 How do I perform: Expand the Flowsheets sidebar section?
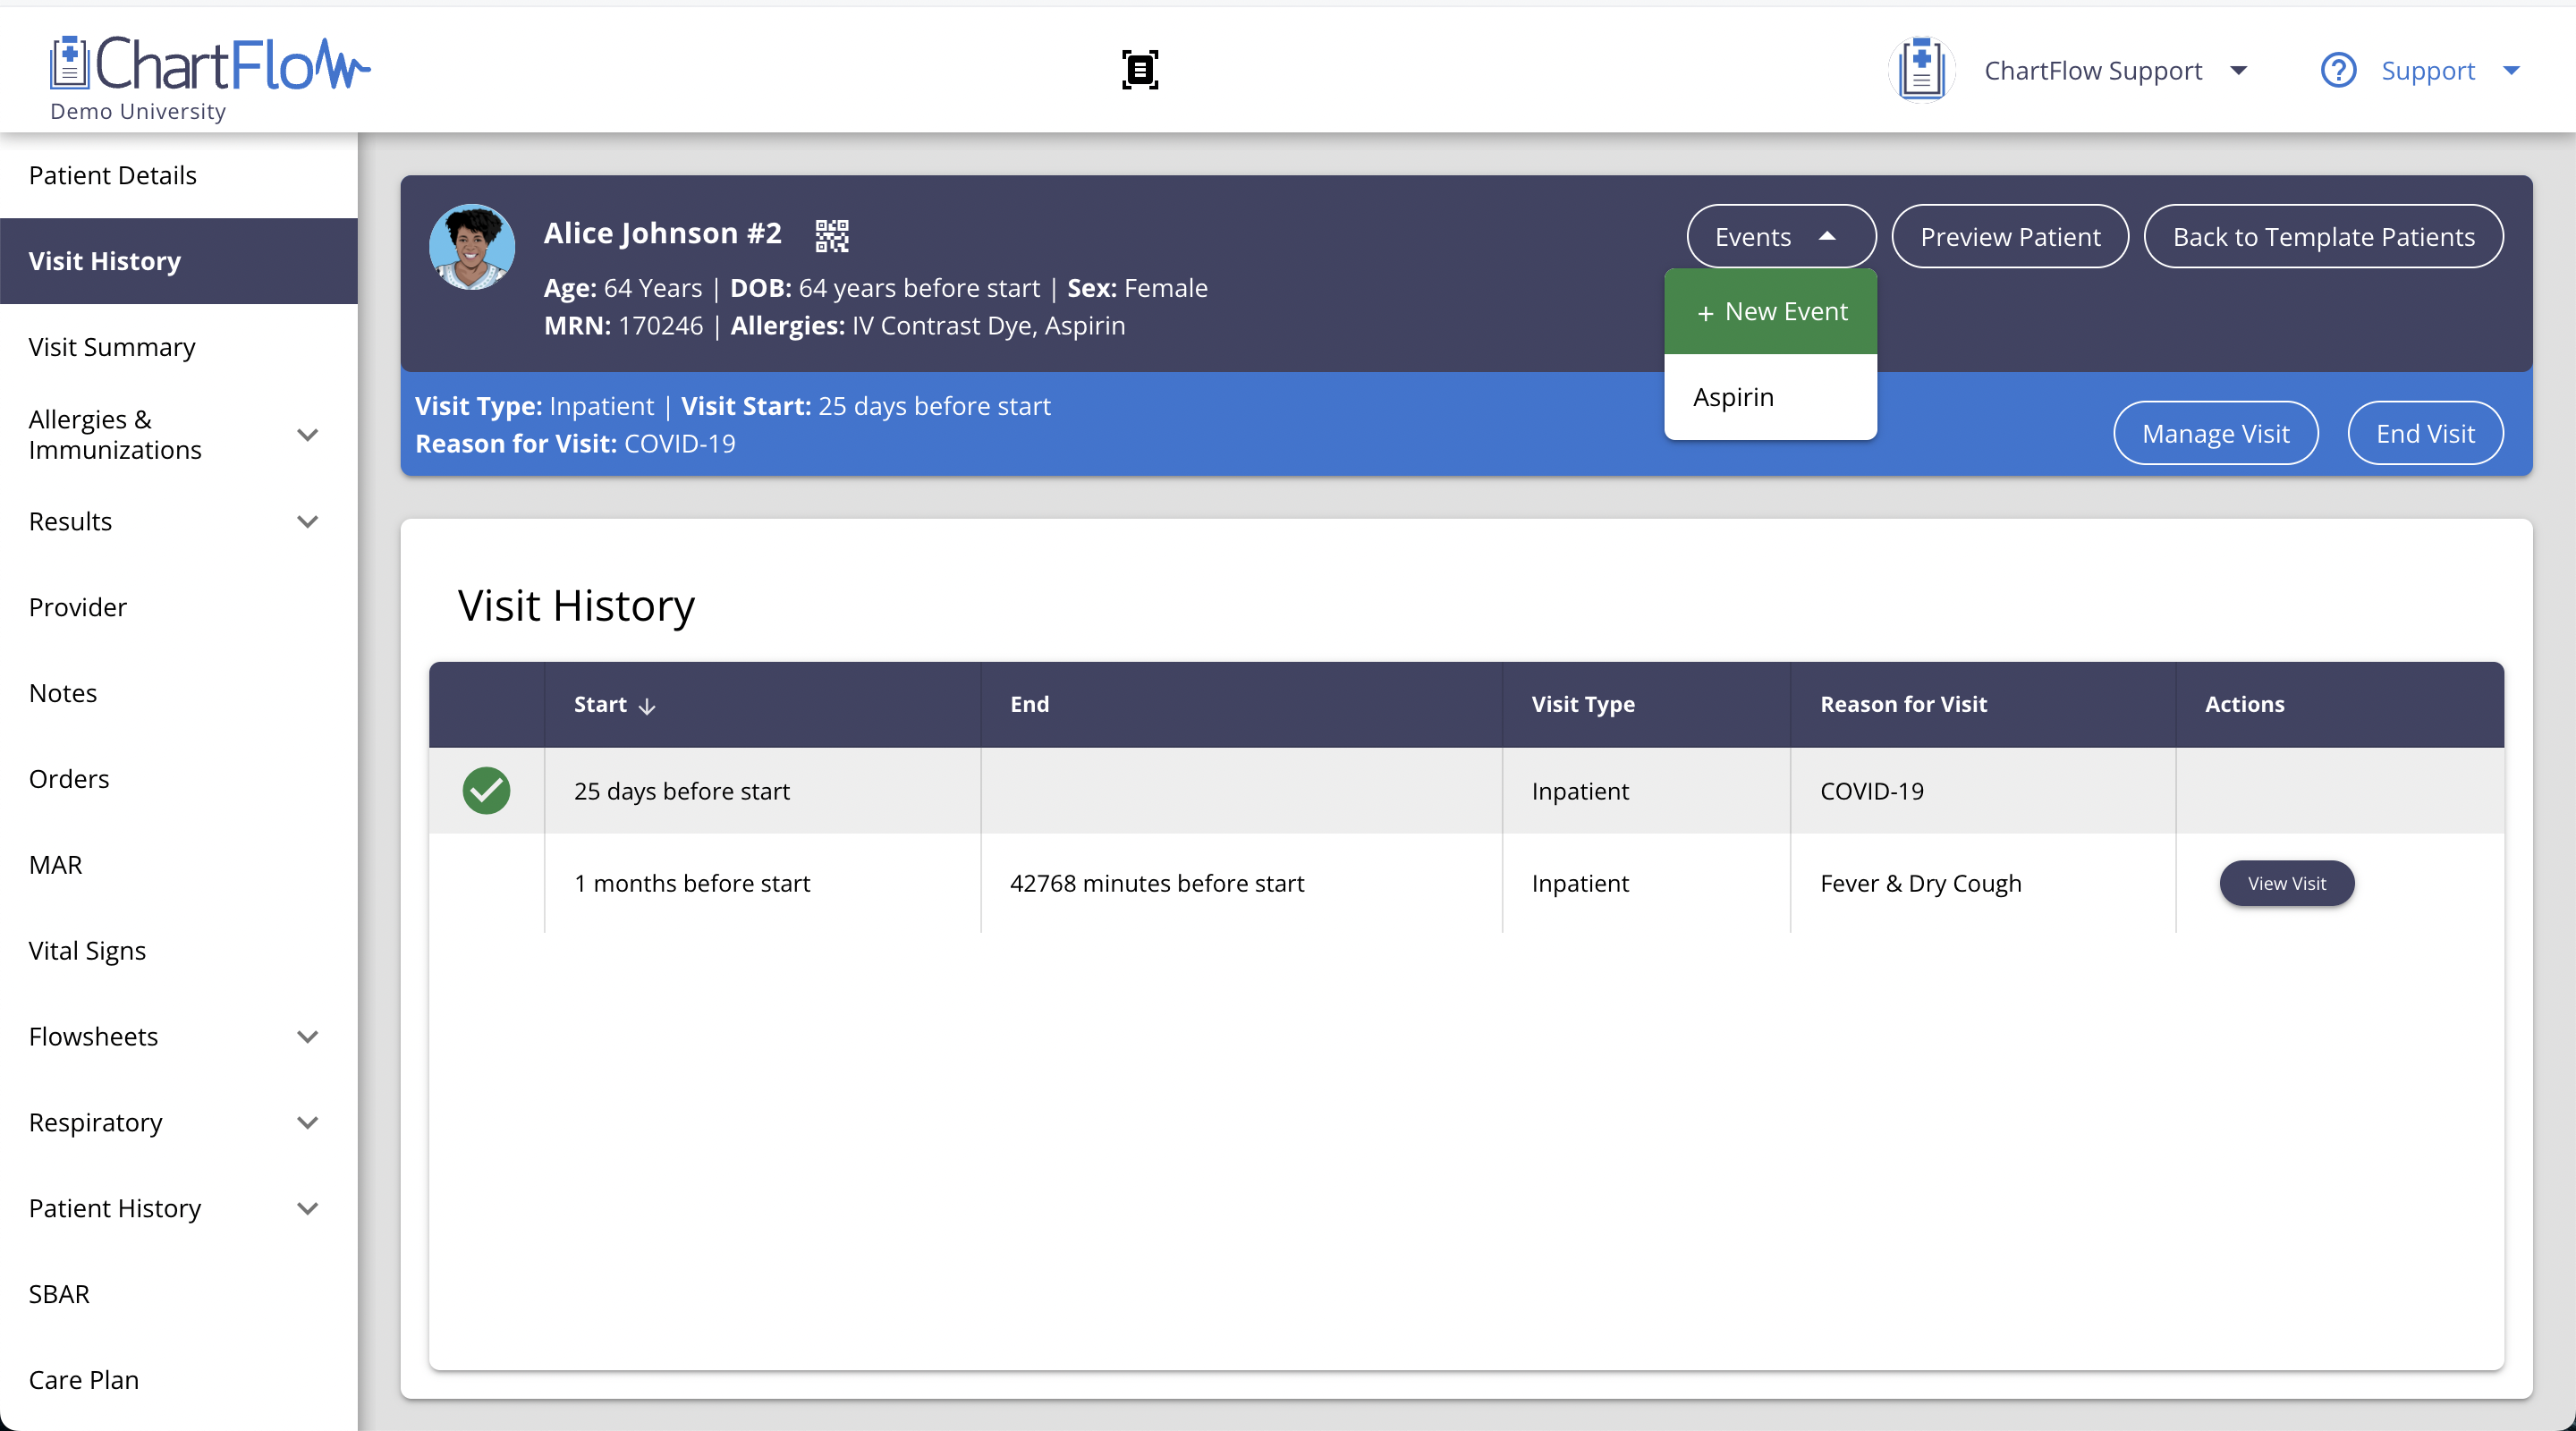308,1037
